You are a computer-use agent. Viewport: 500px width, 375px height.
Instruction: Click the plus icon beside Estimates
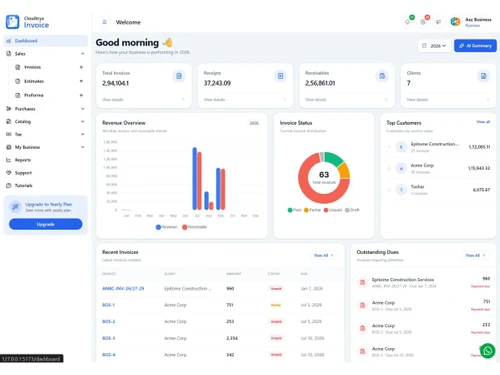pos(81,81)
